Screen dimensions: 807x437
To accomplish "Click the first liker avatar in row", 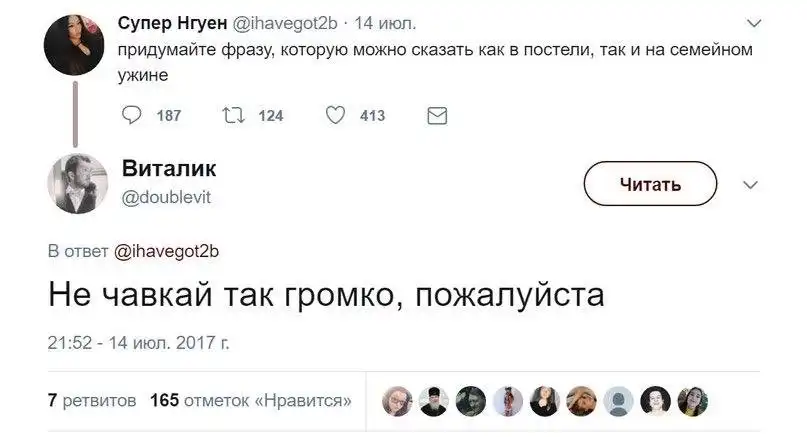I will coord(397,401).
